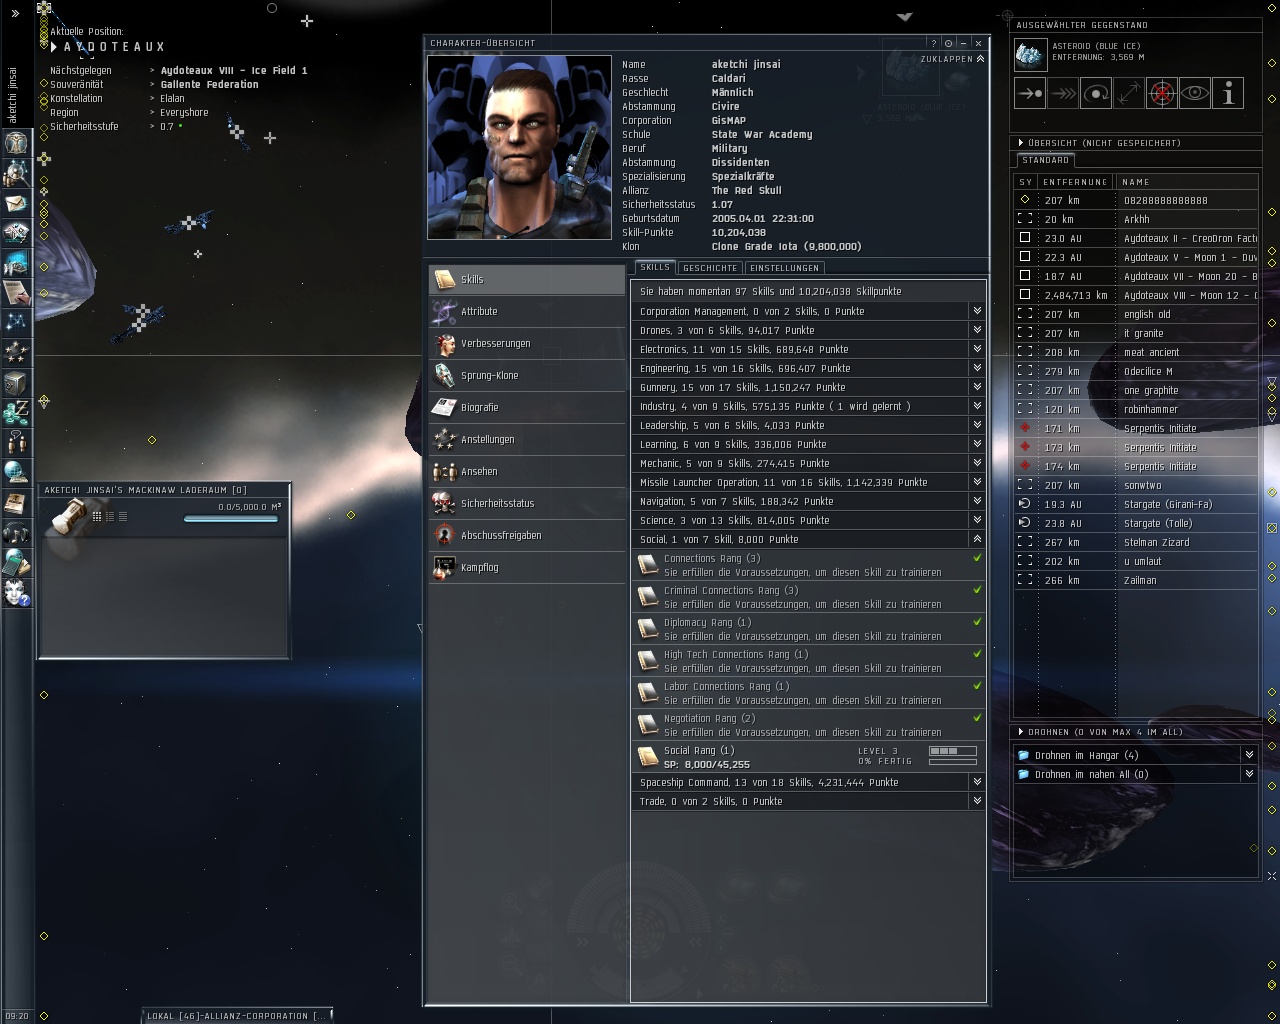Click the Diplomacy skill book icon
1280x1024 pixels.
(647, 629)
